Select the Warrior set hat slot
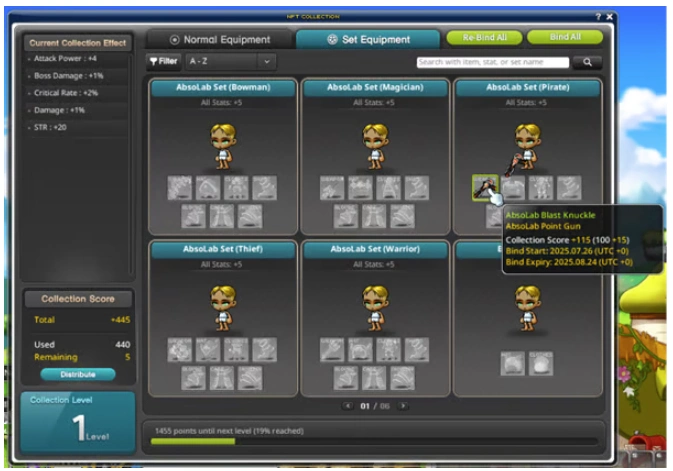The width and height of the screenshot is (673, 471). pyautogui.click(x=360, y=349)
